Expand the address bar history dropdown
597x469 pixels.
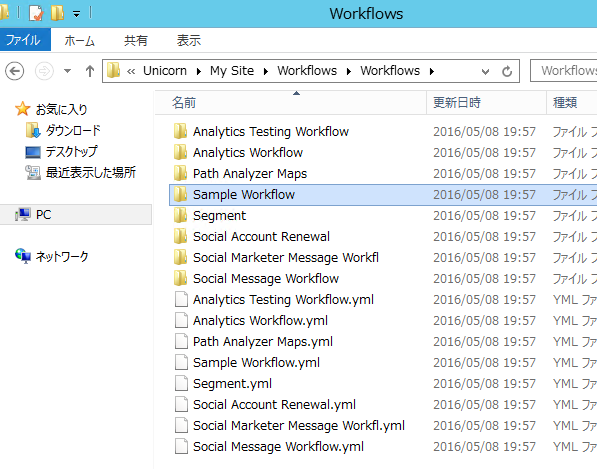485,71
